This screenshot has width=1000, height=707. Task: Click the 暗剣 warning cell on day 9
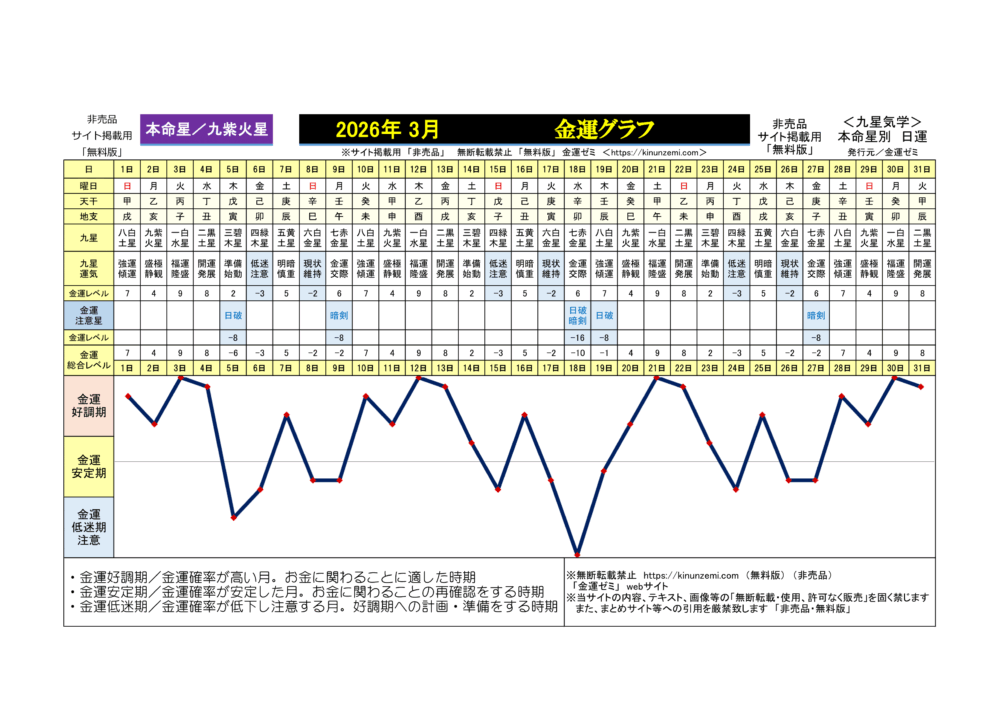[338, 314]
